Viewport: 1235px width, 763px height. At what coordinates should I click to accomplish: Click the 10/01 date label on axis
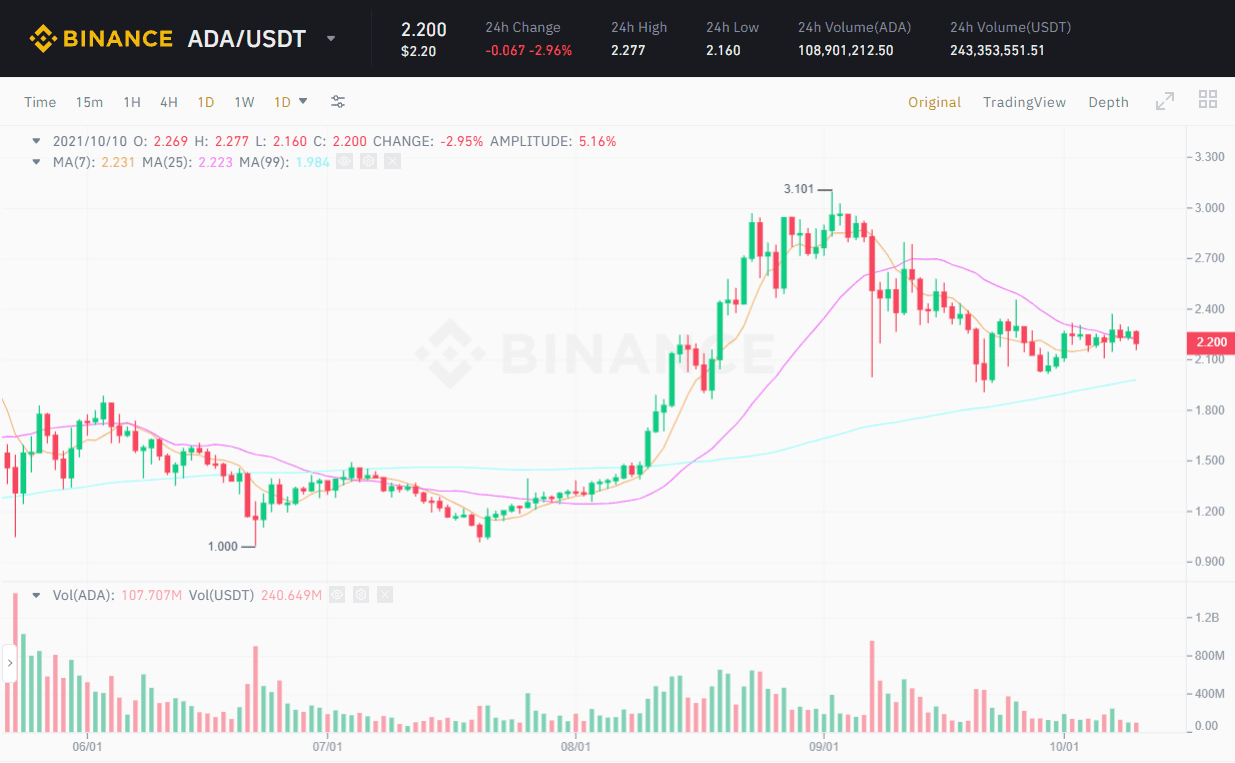[1064, 747]
